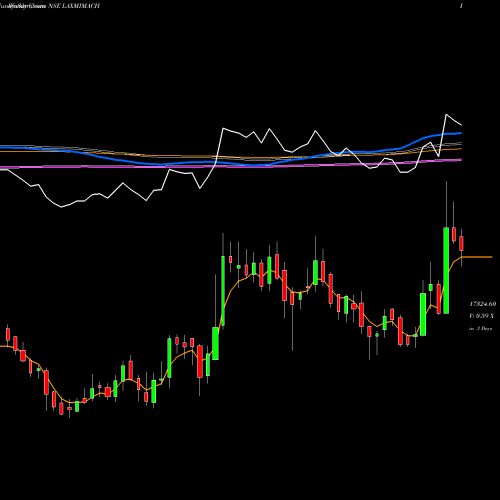Click the '17824.60' price value
This screenshot has height=500, width=500.
(x=483, y=304)
